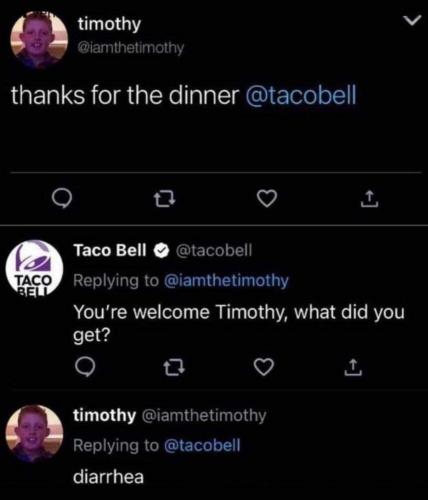The image size is (428, 500).
Task: Like timothy's original dinner tweet
Action: pyautogui.click(x=267, y=199)
